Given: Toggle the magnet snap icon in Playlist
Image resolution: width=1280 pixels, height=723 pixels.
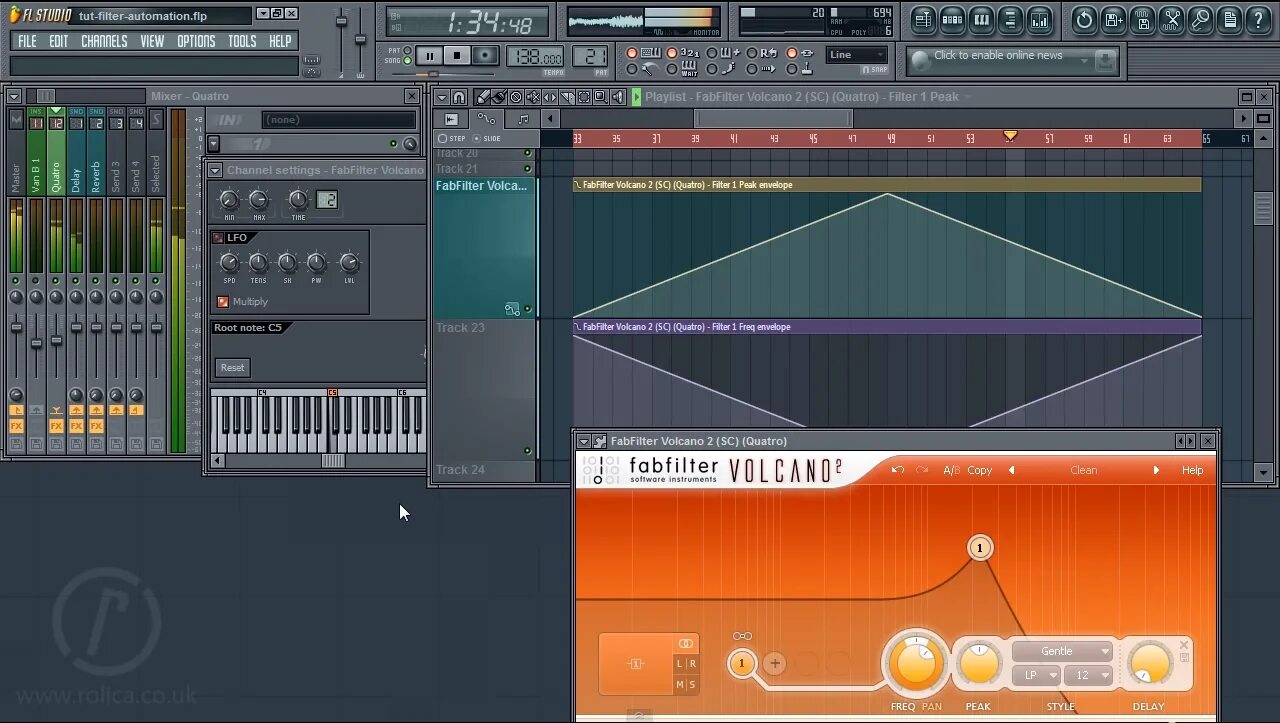Looking at the screenshot, I should tap(459, 97).
